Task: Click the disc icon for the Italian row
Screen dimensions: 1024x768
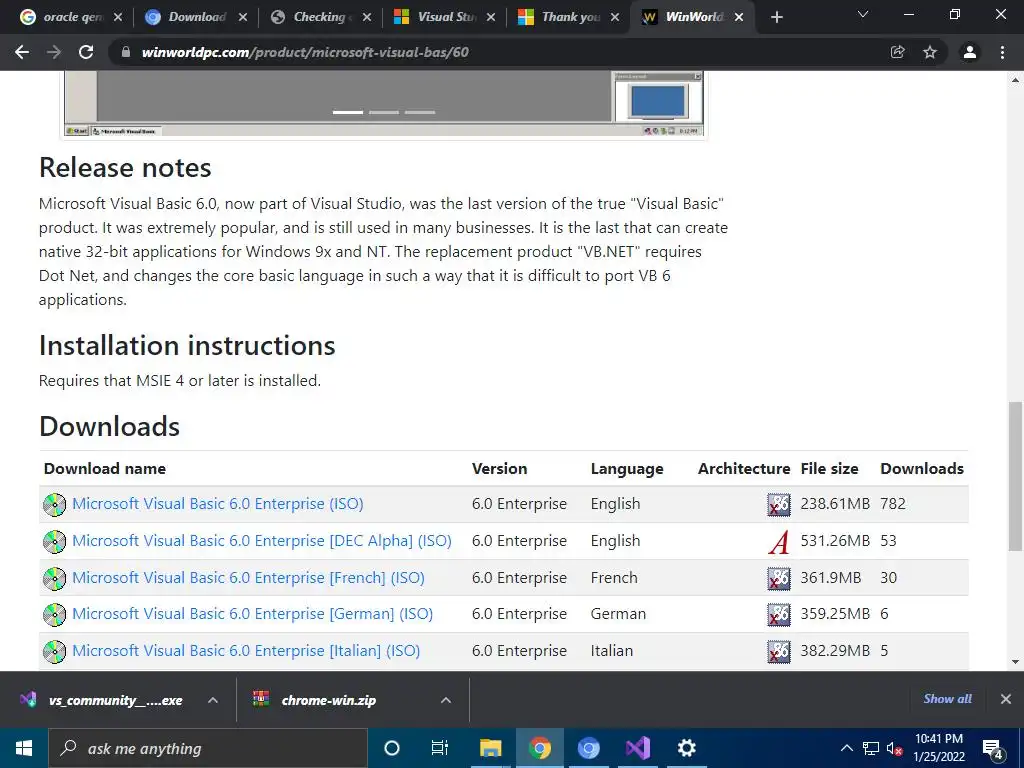Action: [x=54, y=652]
